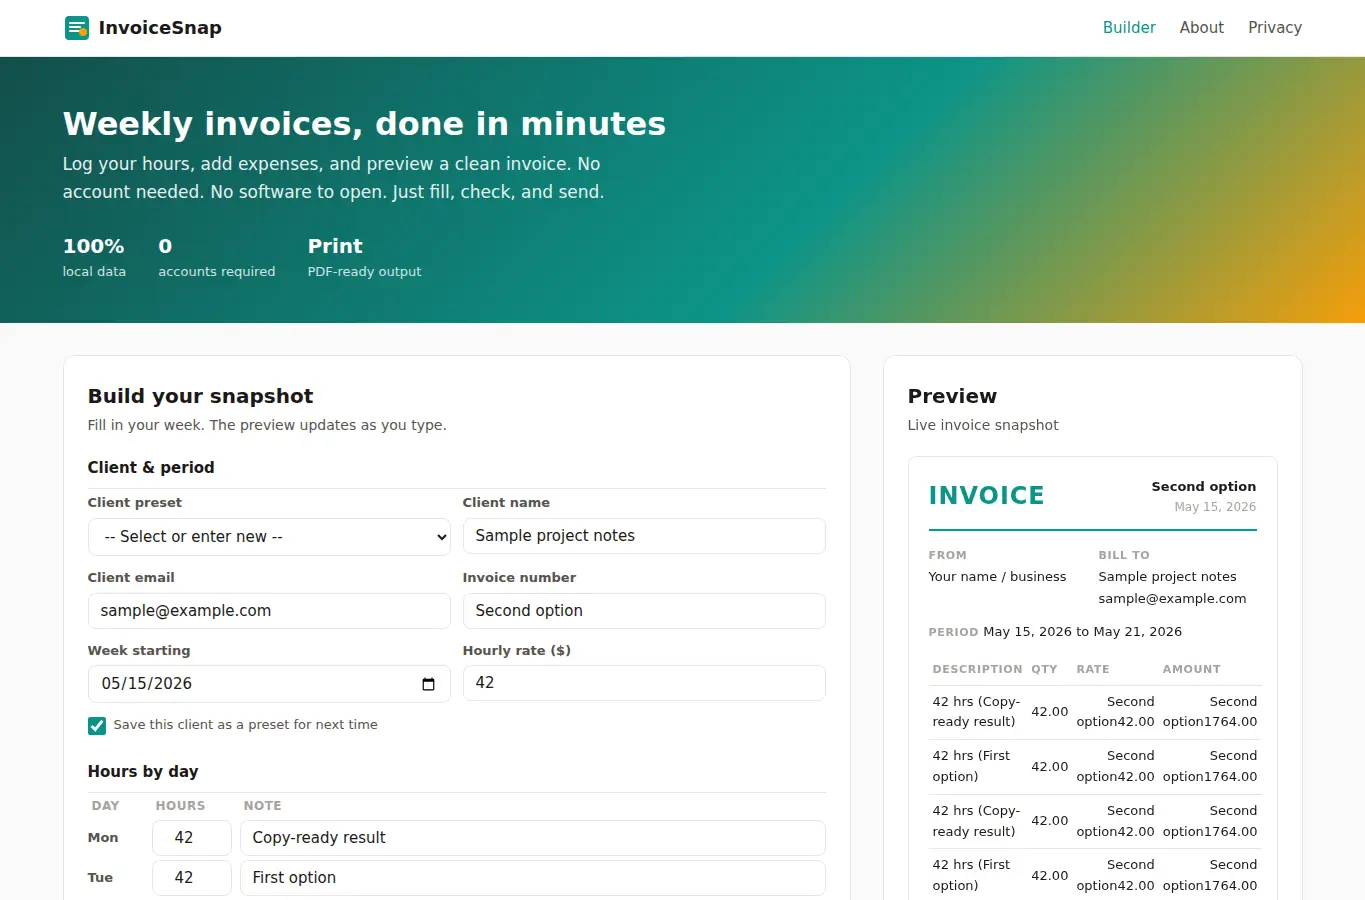Image resolution: width=1365 pixels, height=900 pixels.
Task: Click the InvoiceSnap brand name
Action: [160, 28]
